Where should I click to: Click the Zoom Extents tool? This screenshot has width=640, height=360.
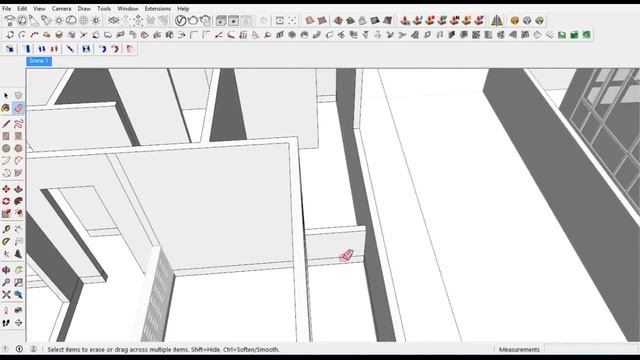tap(6, 294)
